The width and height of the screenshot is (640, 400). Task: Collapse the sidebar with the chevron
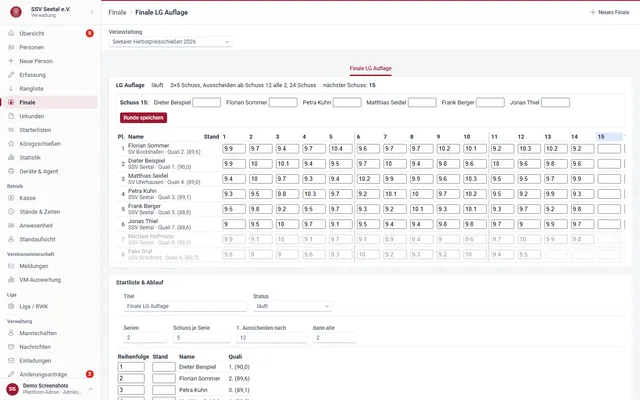[92, 12]
